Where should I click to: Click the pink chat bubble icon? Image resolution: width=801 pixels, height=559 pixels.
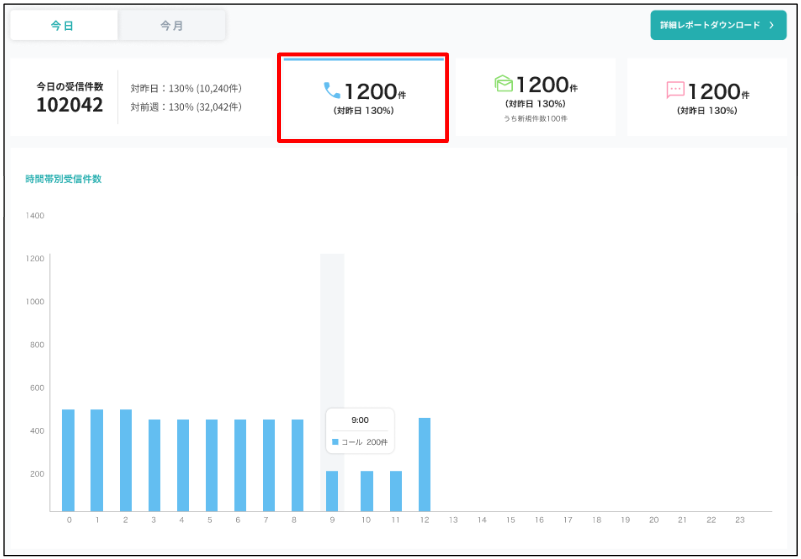click(x=675, y=90)
